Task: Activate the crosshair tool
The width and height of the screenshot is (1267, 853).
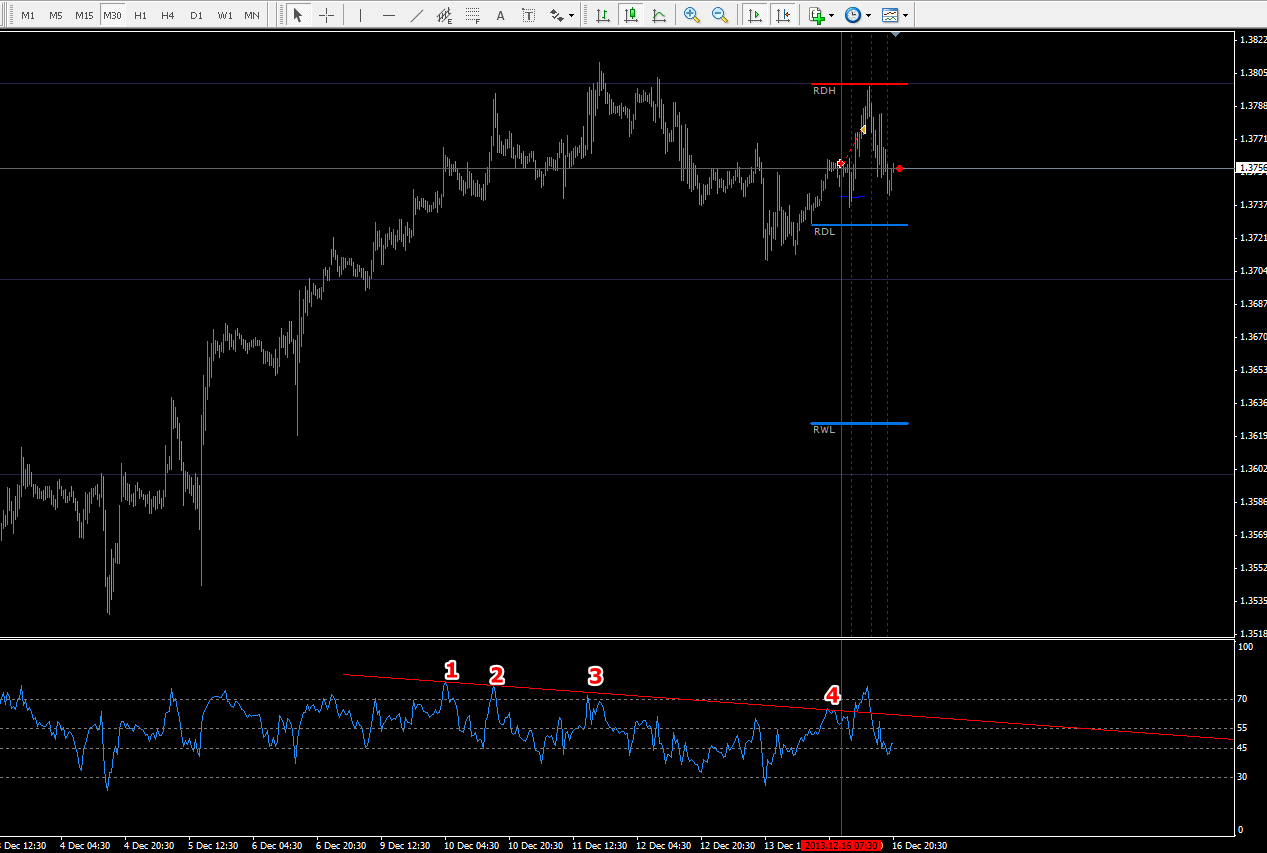Action: (326, 15)
